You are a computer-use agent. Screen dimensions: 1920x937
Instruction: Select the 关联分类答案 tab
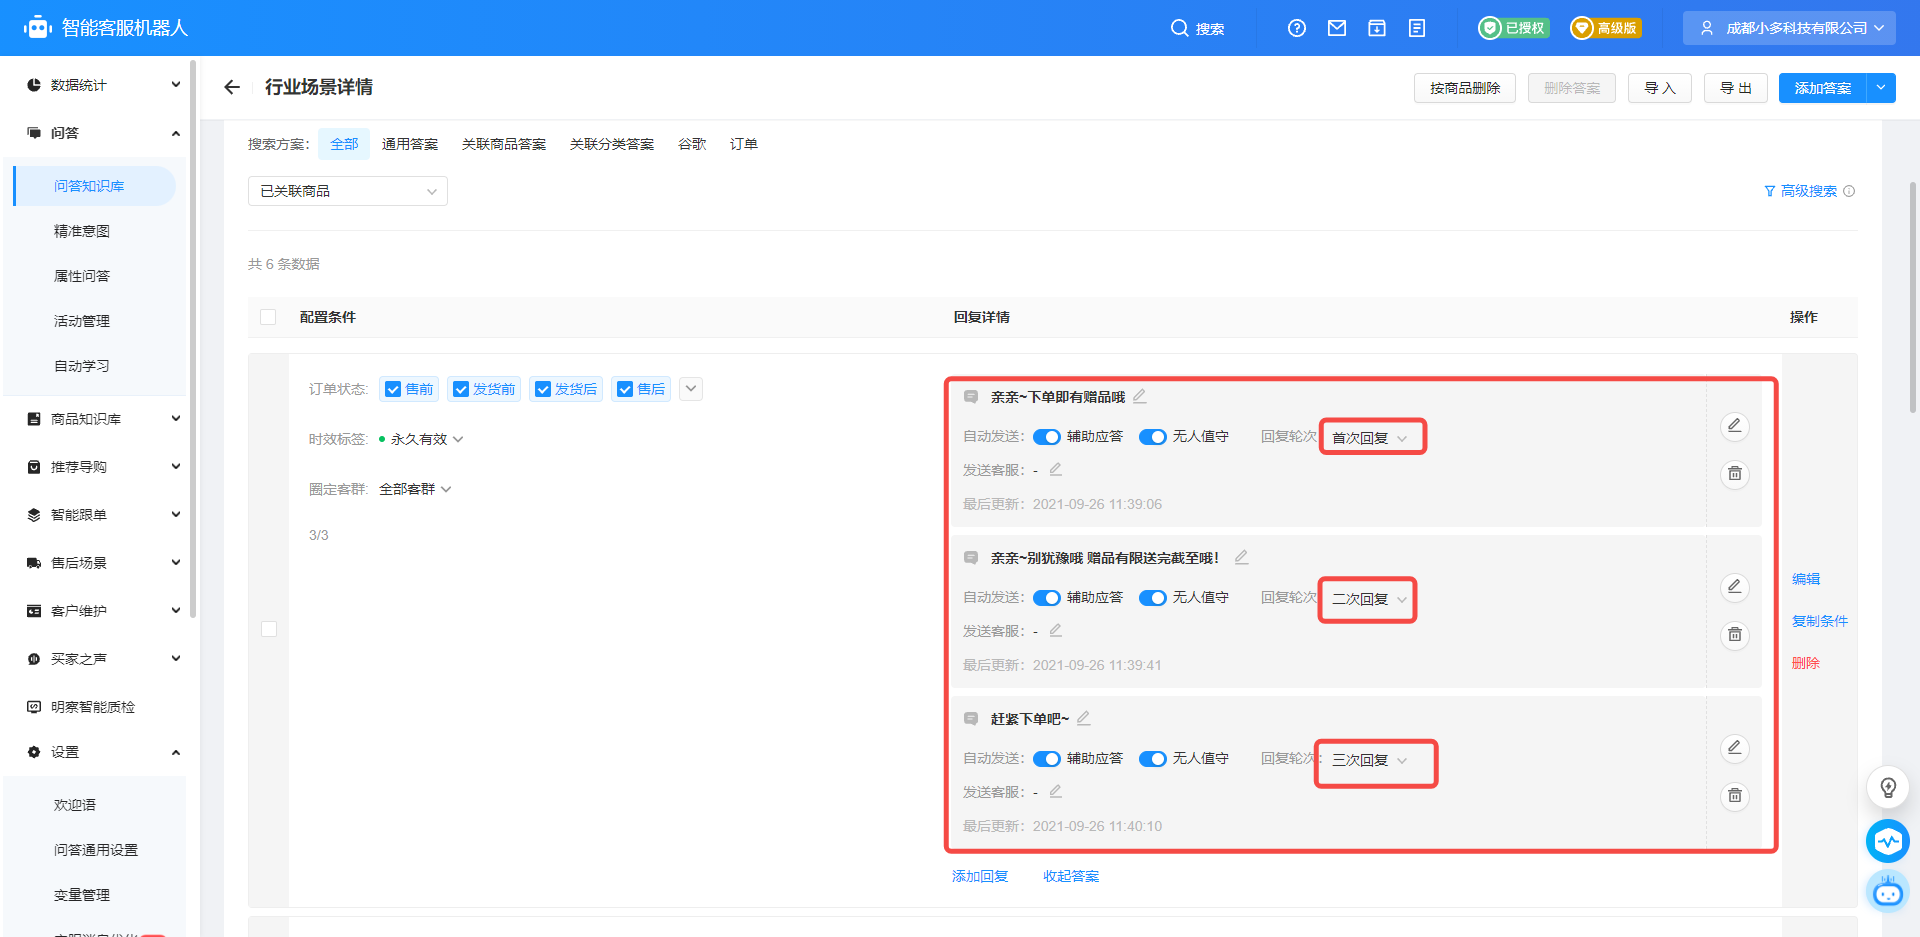pyautogui.click(x=612, y=144)
